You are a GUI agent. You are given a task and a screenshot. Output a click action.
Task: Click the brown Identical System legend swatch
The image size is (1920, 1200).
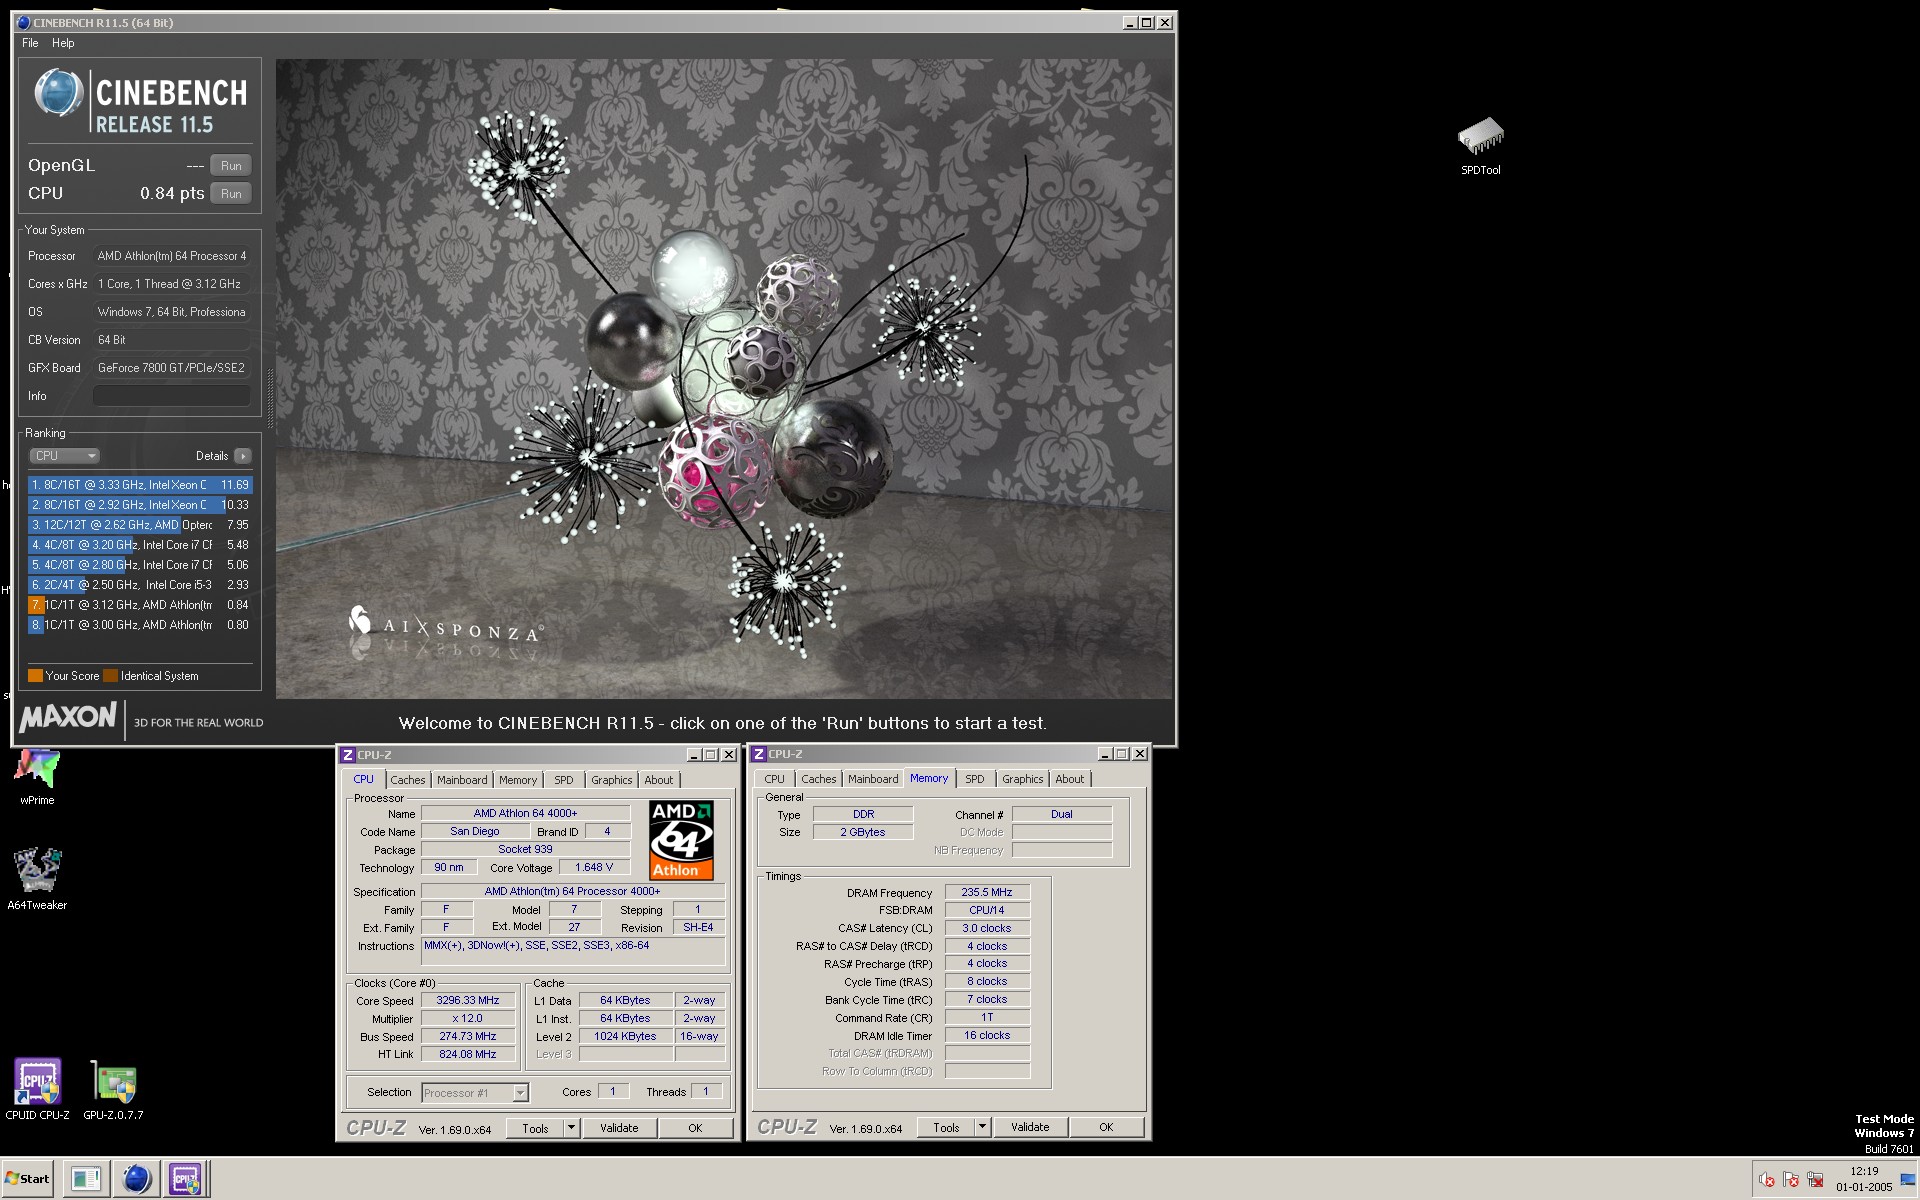point(110,676)
